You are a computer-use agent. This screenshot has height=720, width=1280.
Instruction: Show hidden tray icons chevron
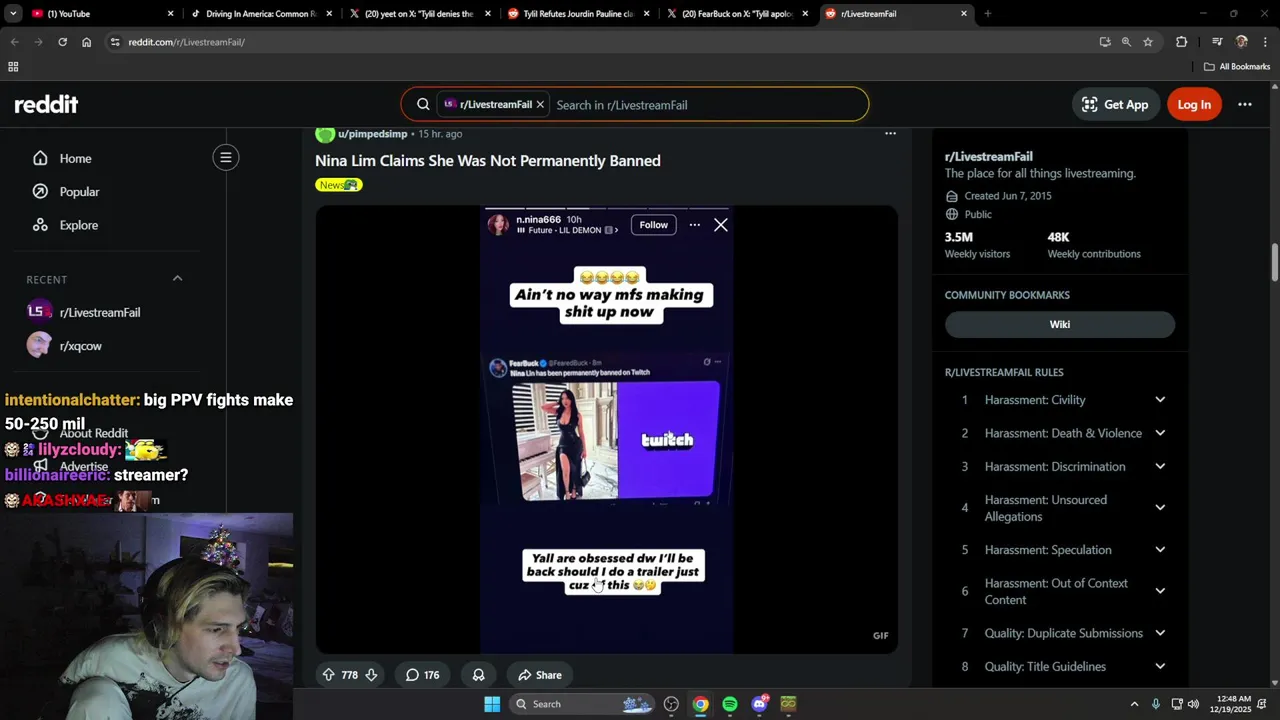[1134, 704]
